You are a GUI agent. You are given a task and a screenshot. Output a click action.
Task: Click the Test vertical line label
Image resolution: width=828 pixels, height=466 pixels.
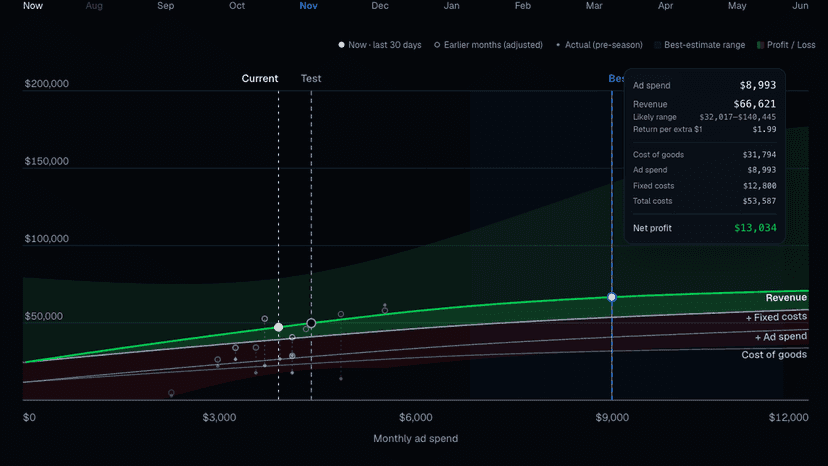pyautogui.click(x=311, y=78)
